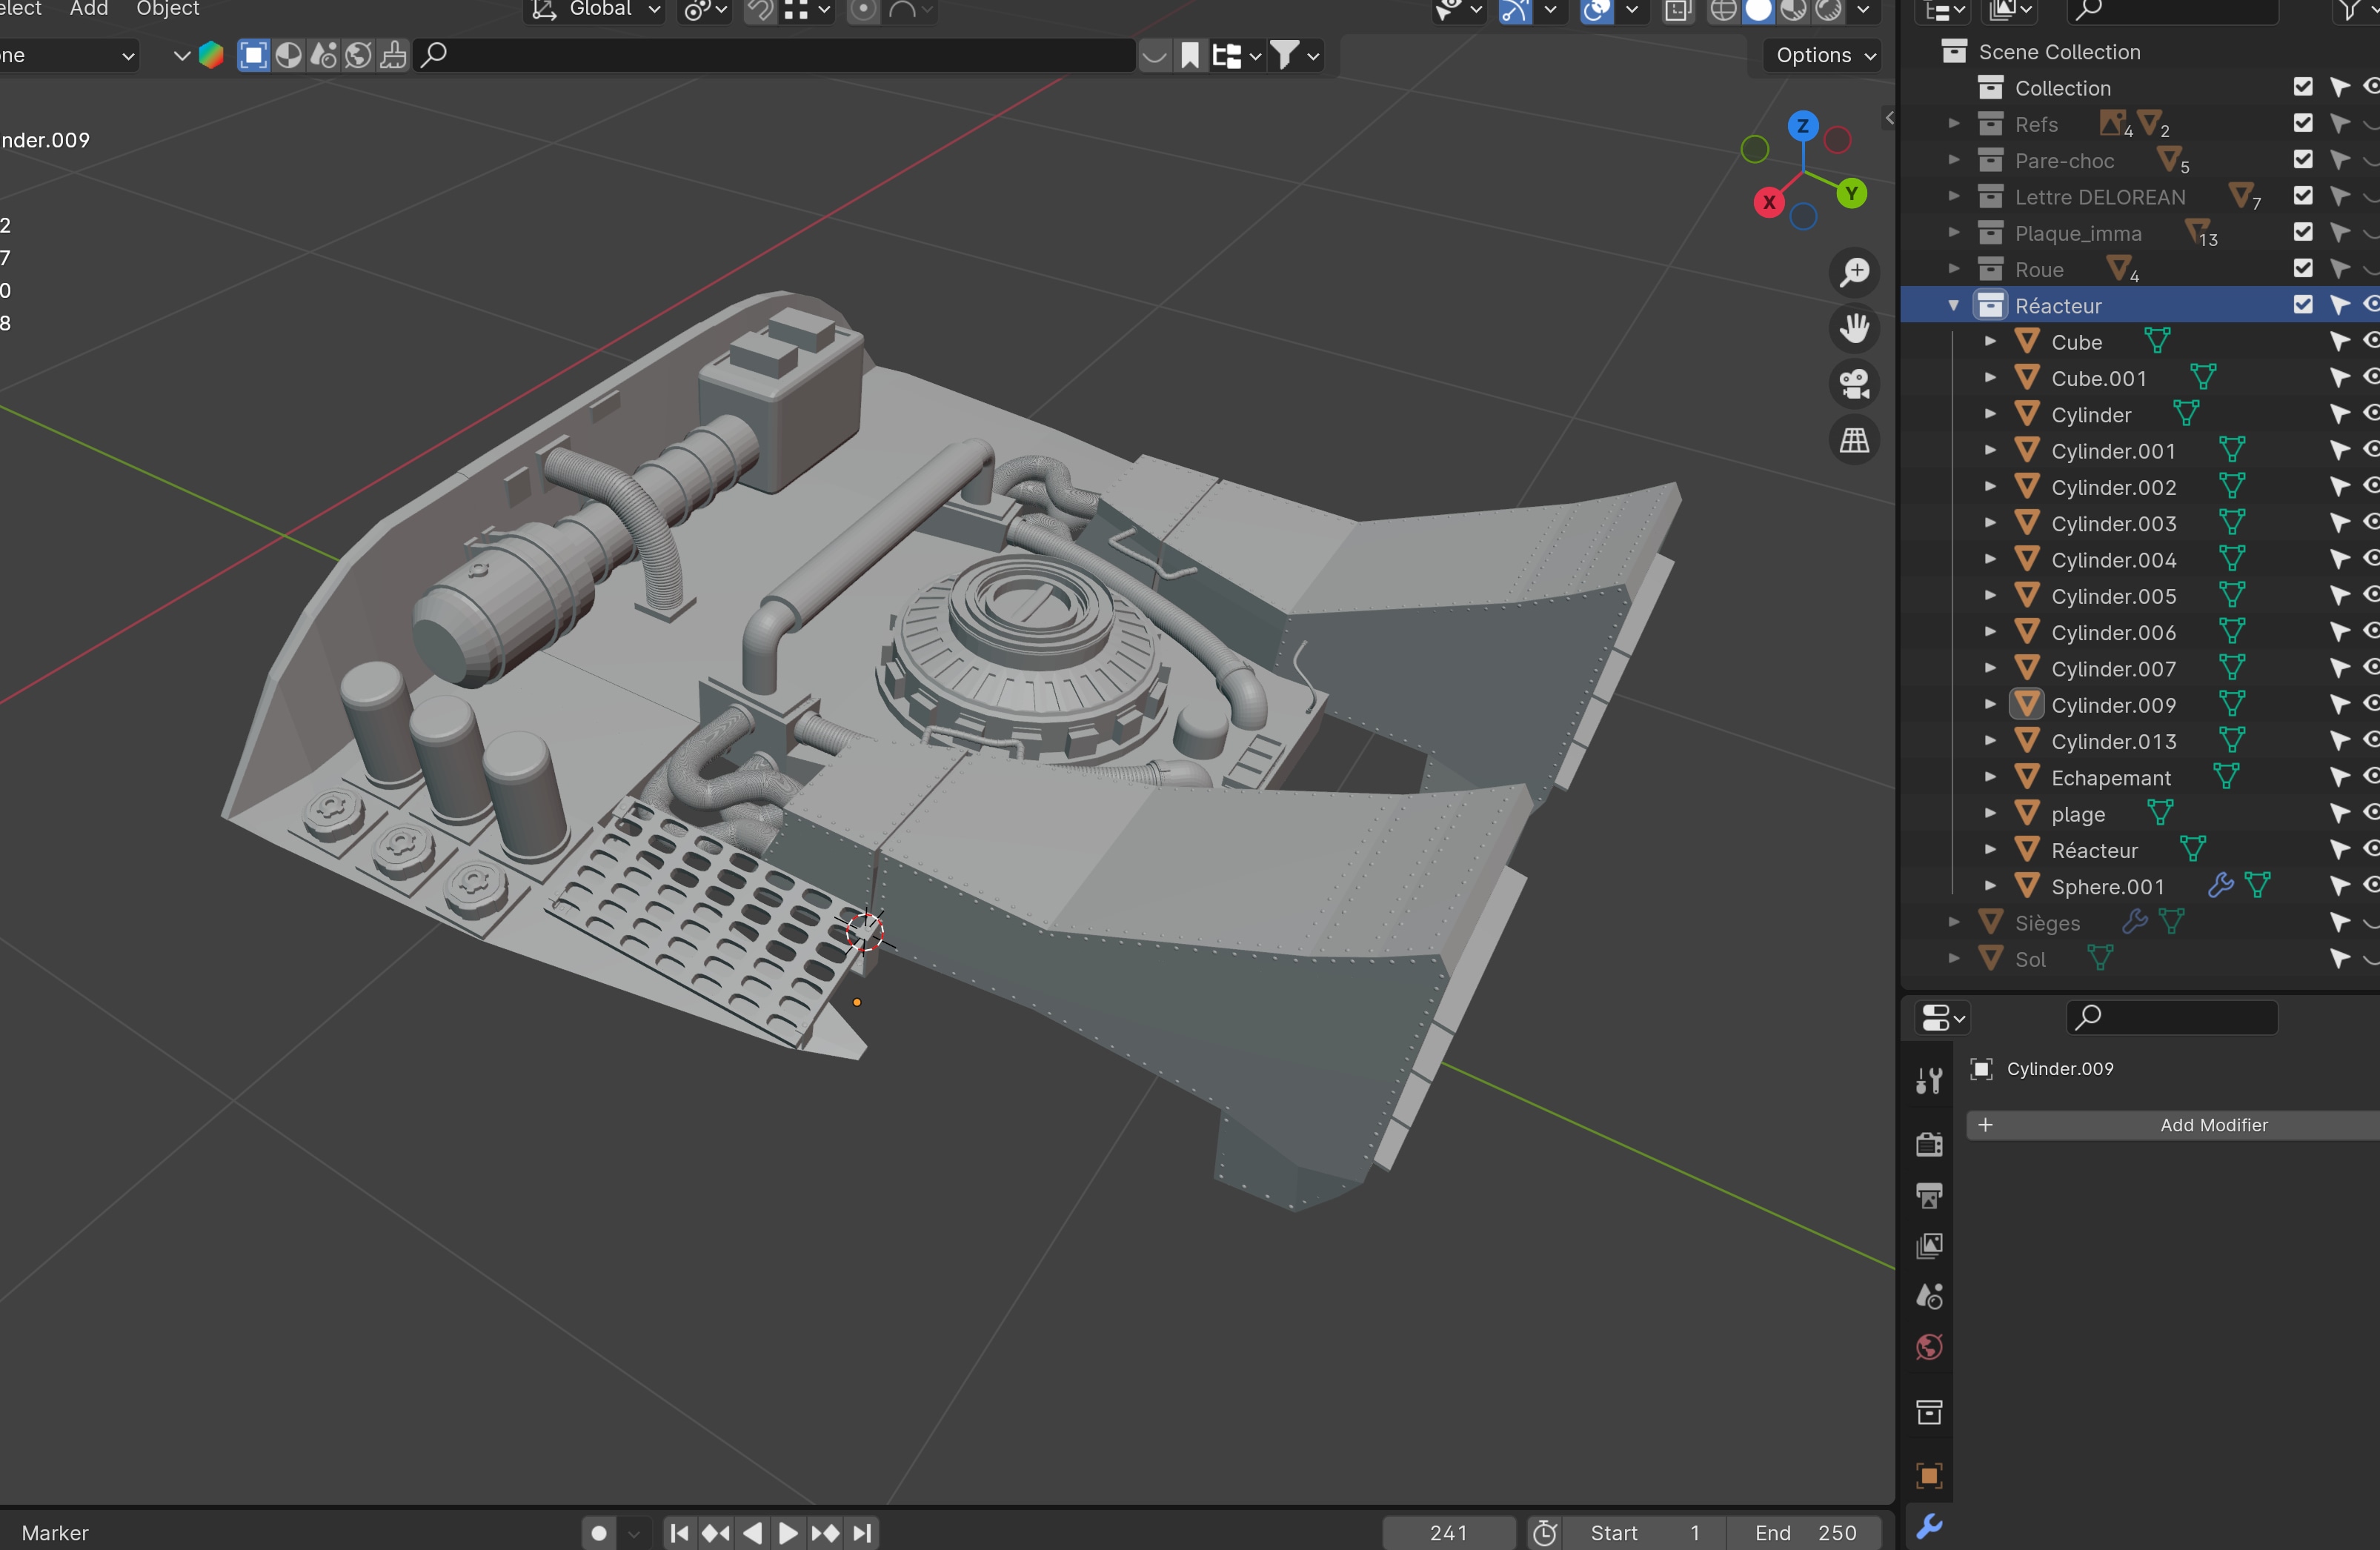The height and width of the screenshot is (1550, 2380).
Task: Click the properties panel search field
Action: [2172, 1018]
